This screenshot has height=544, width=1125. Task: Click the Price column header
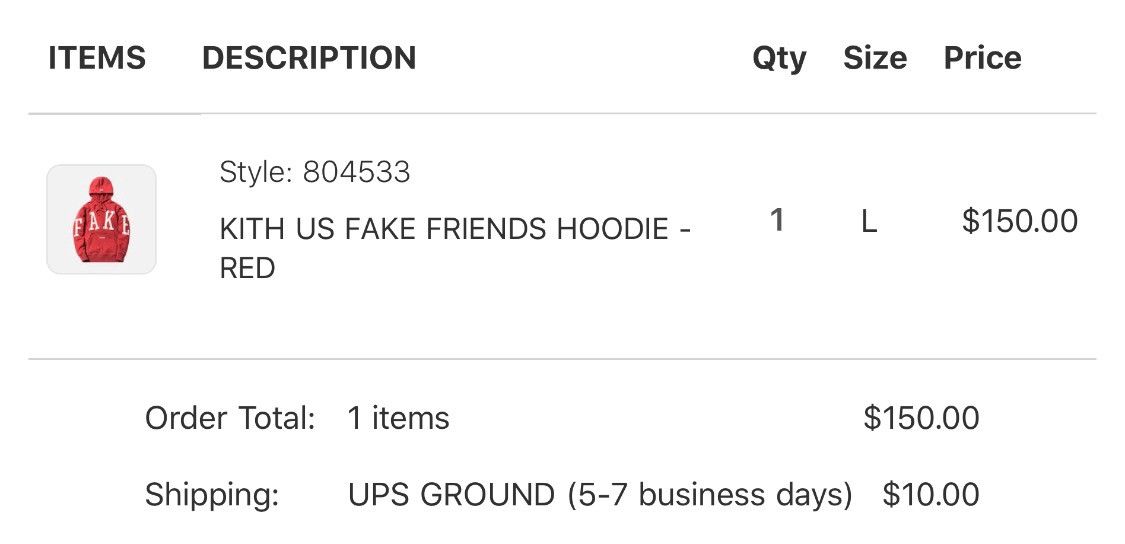(982, 58)
